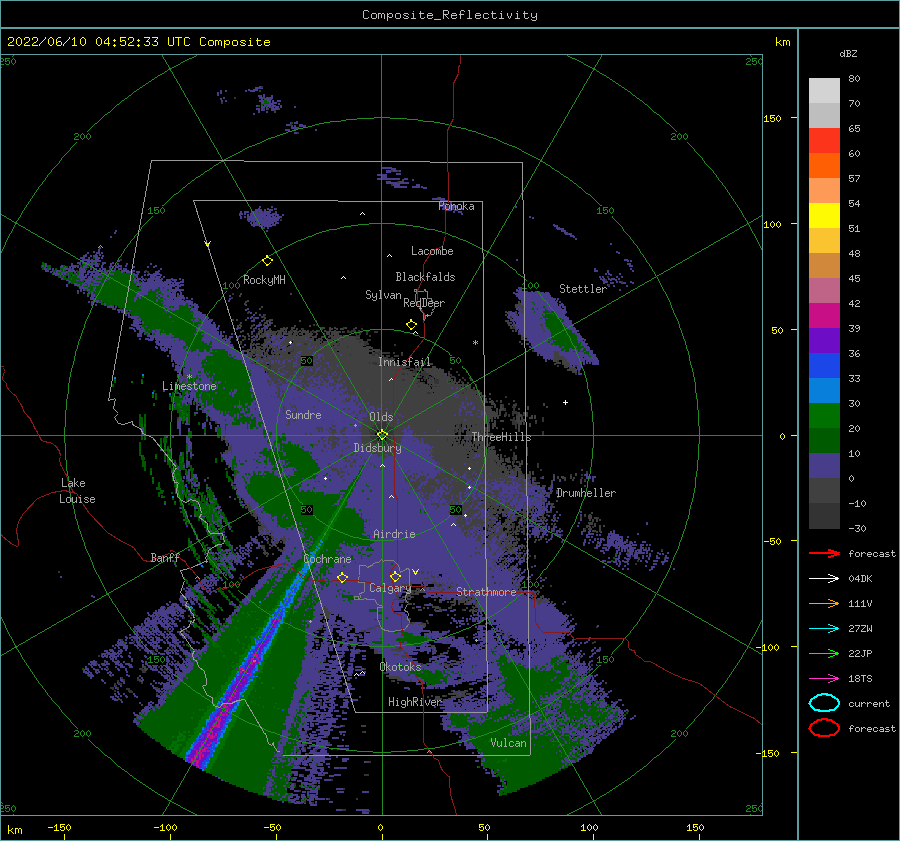The image size is (900, 841).
Task: Click the white 04DK arrow icon
Action: pyautogui.click(x=824, y=579)
